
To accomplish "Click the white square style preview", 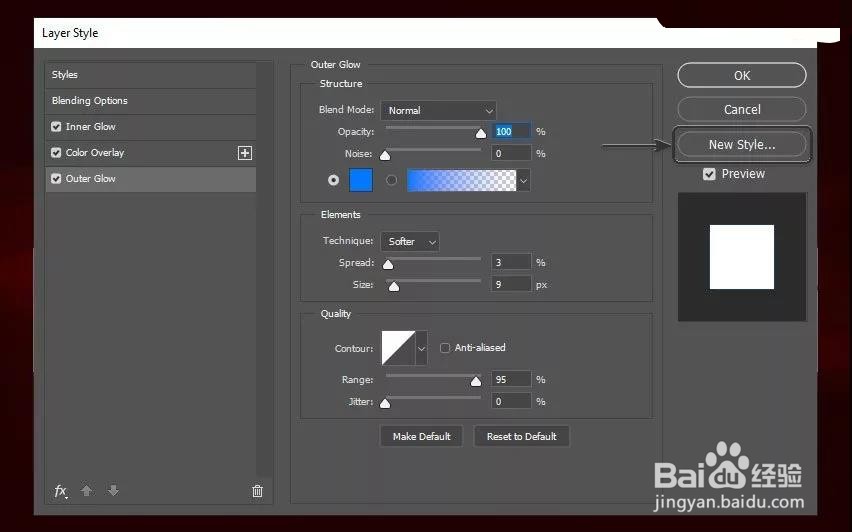I will point(742,257).
